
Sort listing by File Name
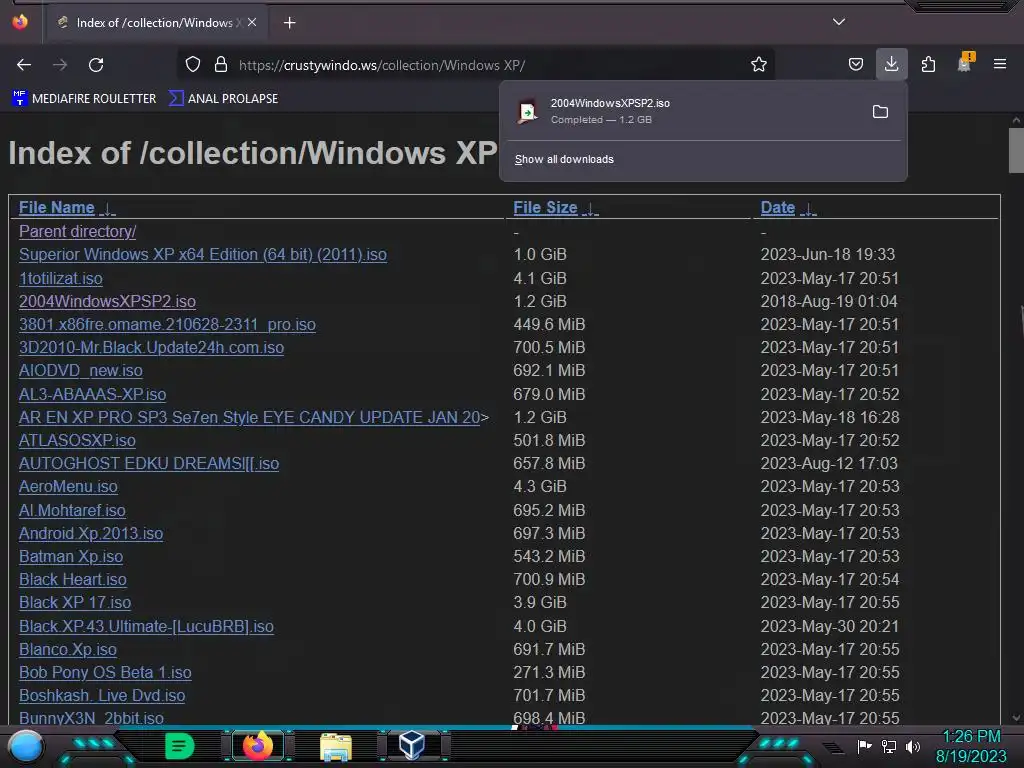pyautogui.click(x=57, y=208)
